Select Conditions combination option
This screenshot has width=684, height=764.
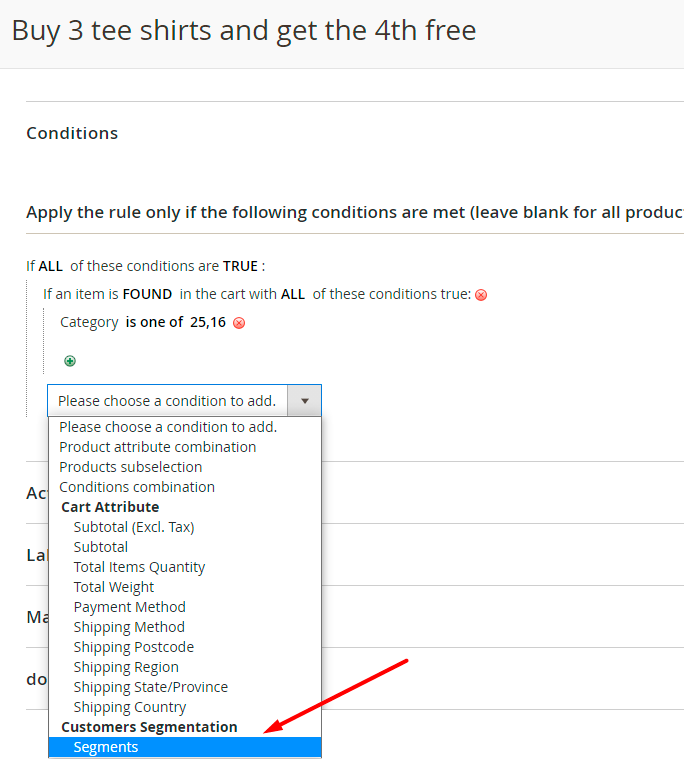coord(137,487)
